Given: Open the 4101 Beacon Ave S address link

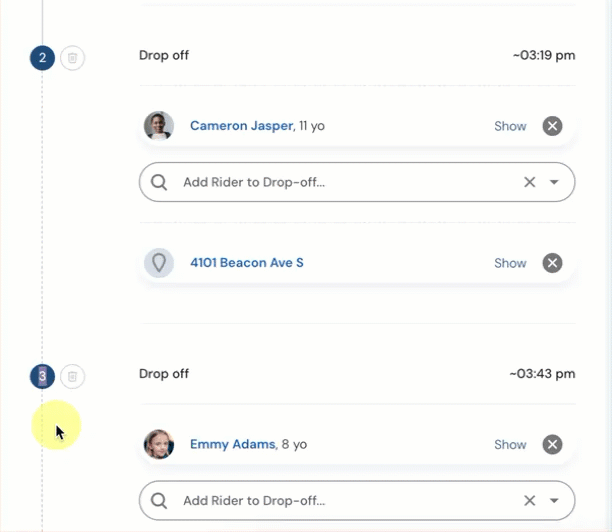Looking at the screenshot, I should pyautogui.click(x=247, y=263).
